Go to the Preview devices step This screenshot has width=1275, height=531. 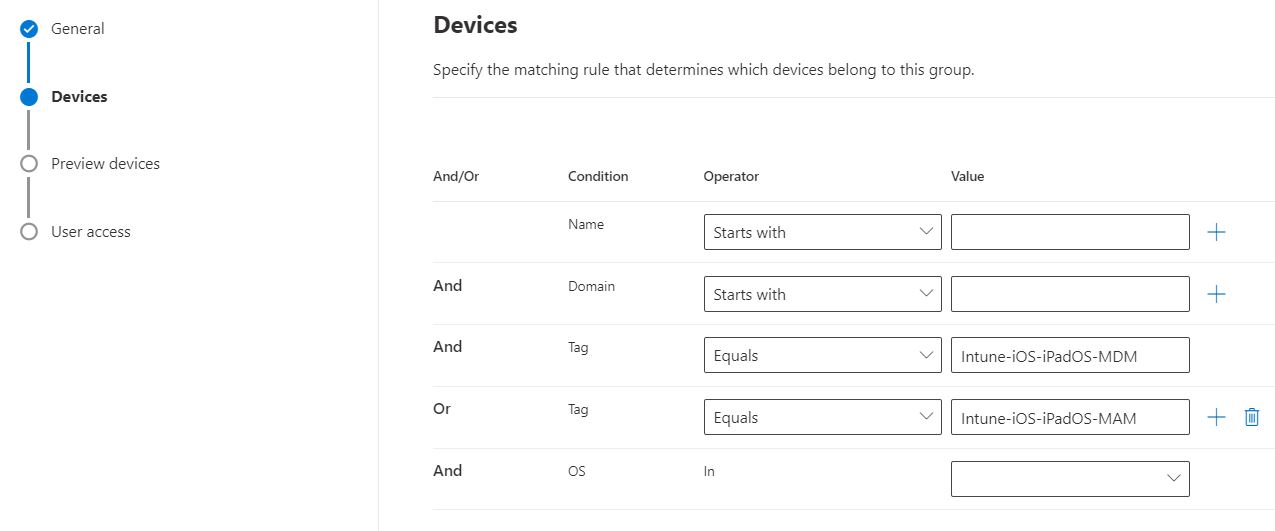pos(105,164)
